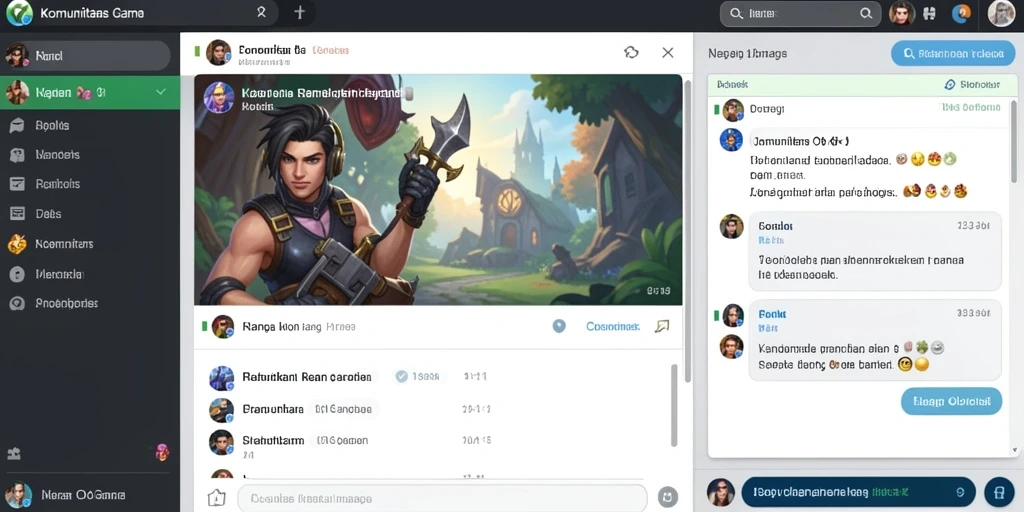Expand the green selected sidebar item chevron
Image resolution: width=1024 pixels, height=512 pixels.
click(161, 92)
